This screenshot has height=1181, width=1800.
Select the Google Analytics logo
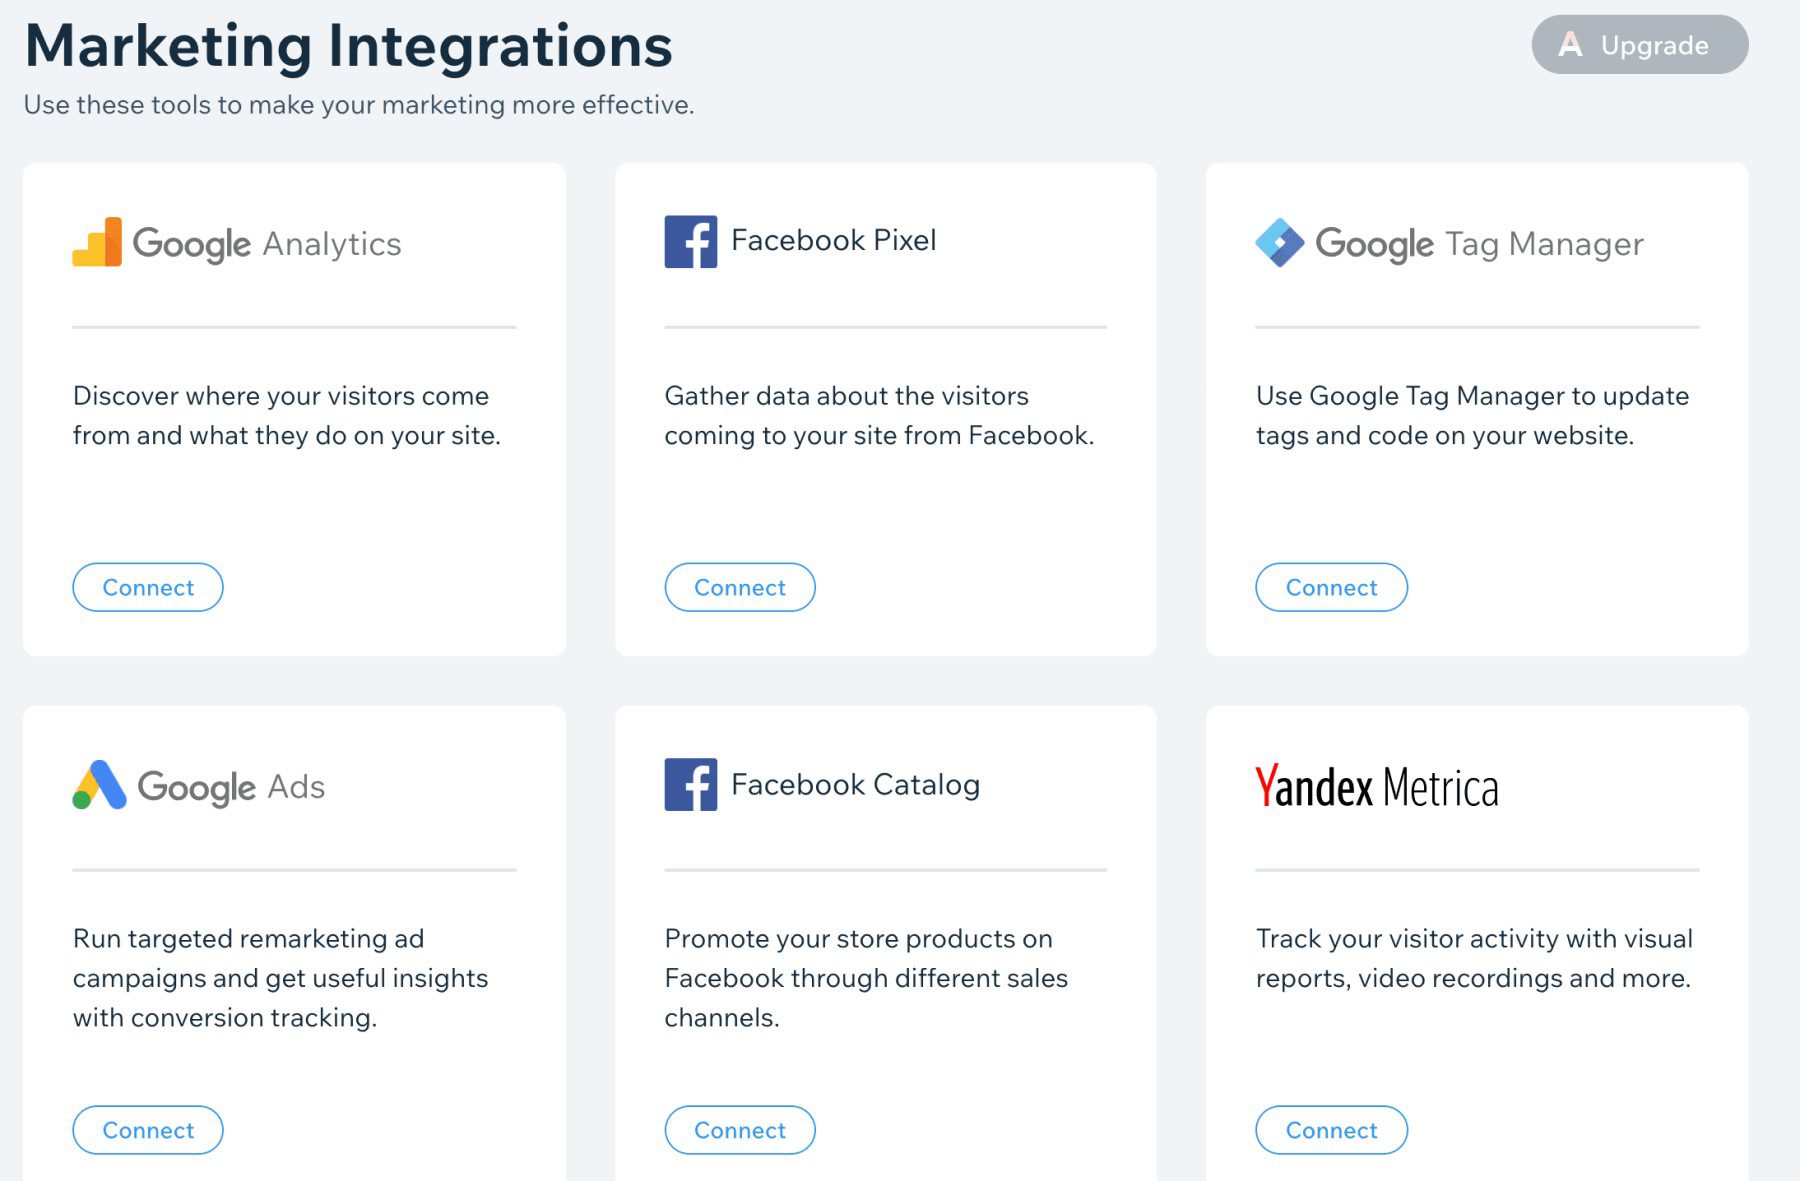coord(95,242)
